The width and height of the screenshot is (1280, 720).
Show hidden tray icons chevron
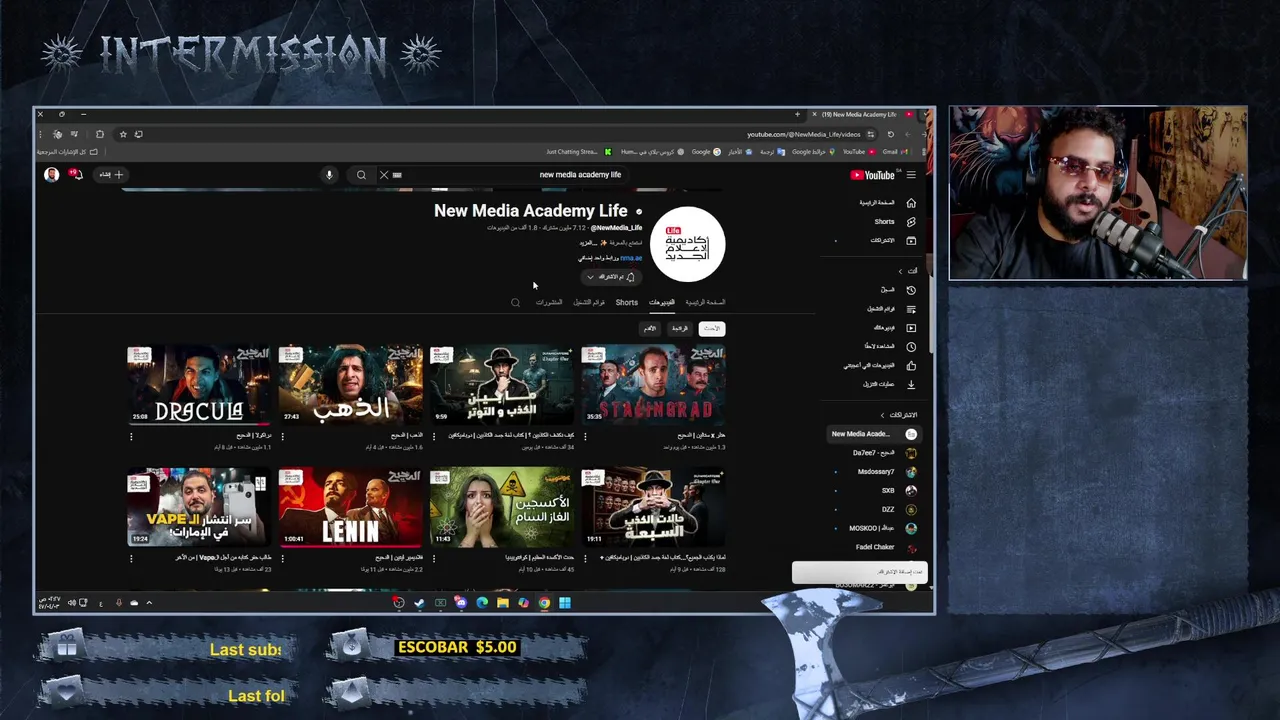point(149,603)
